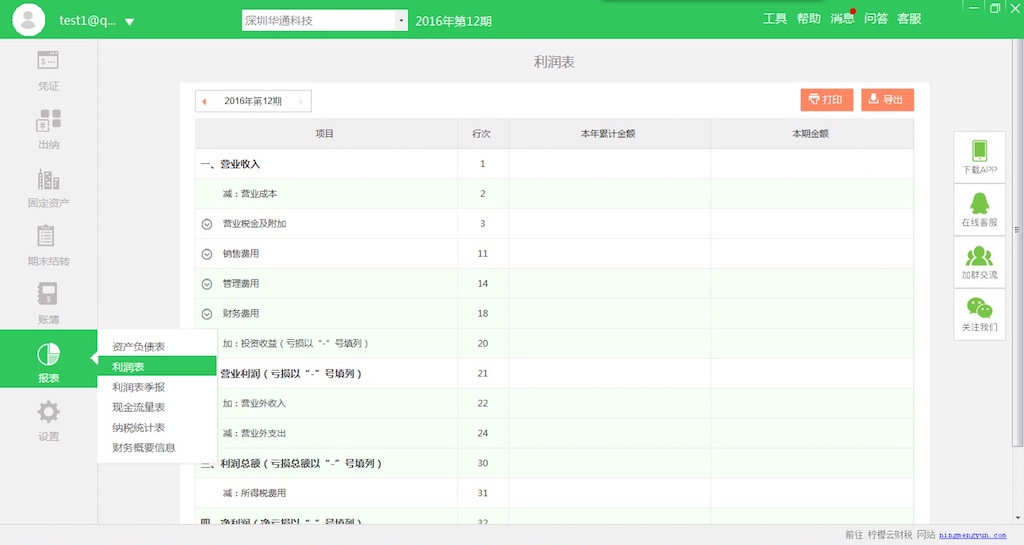The height and width of the screenshot is (545, 1024).
Task: Open the 期末结转 period-end icon
Action: tap(48, 237)
